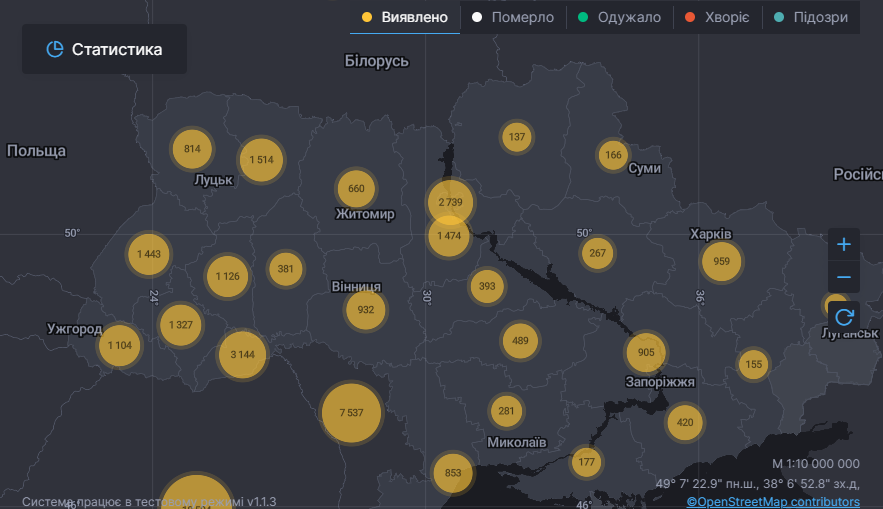Open the Статистика panel button
This screenshot has height=509, width=883.
pyautogui.click(x=104, y=49)
